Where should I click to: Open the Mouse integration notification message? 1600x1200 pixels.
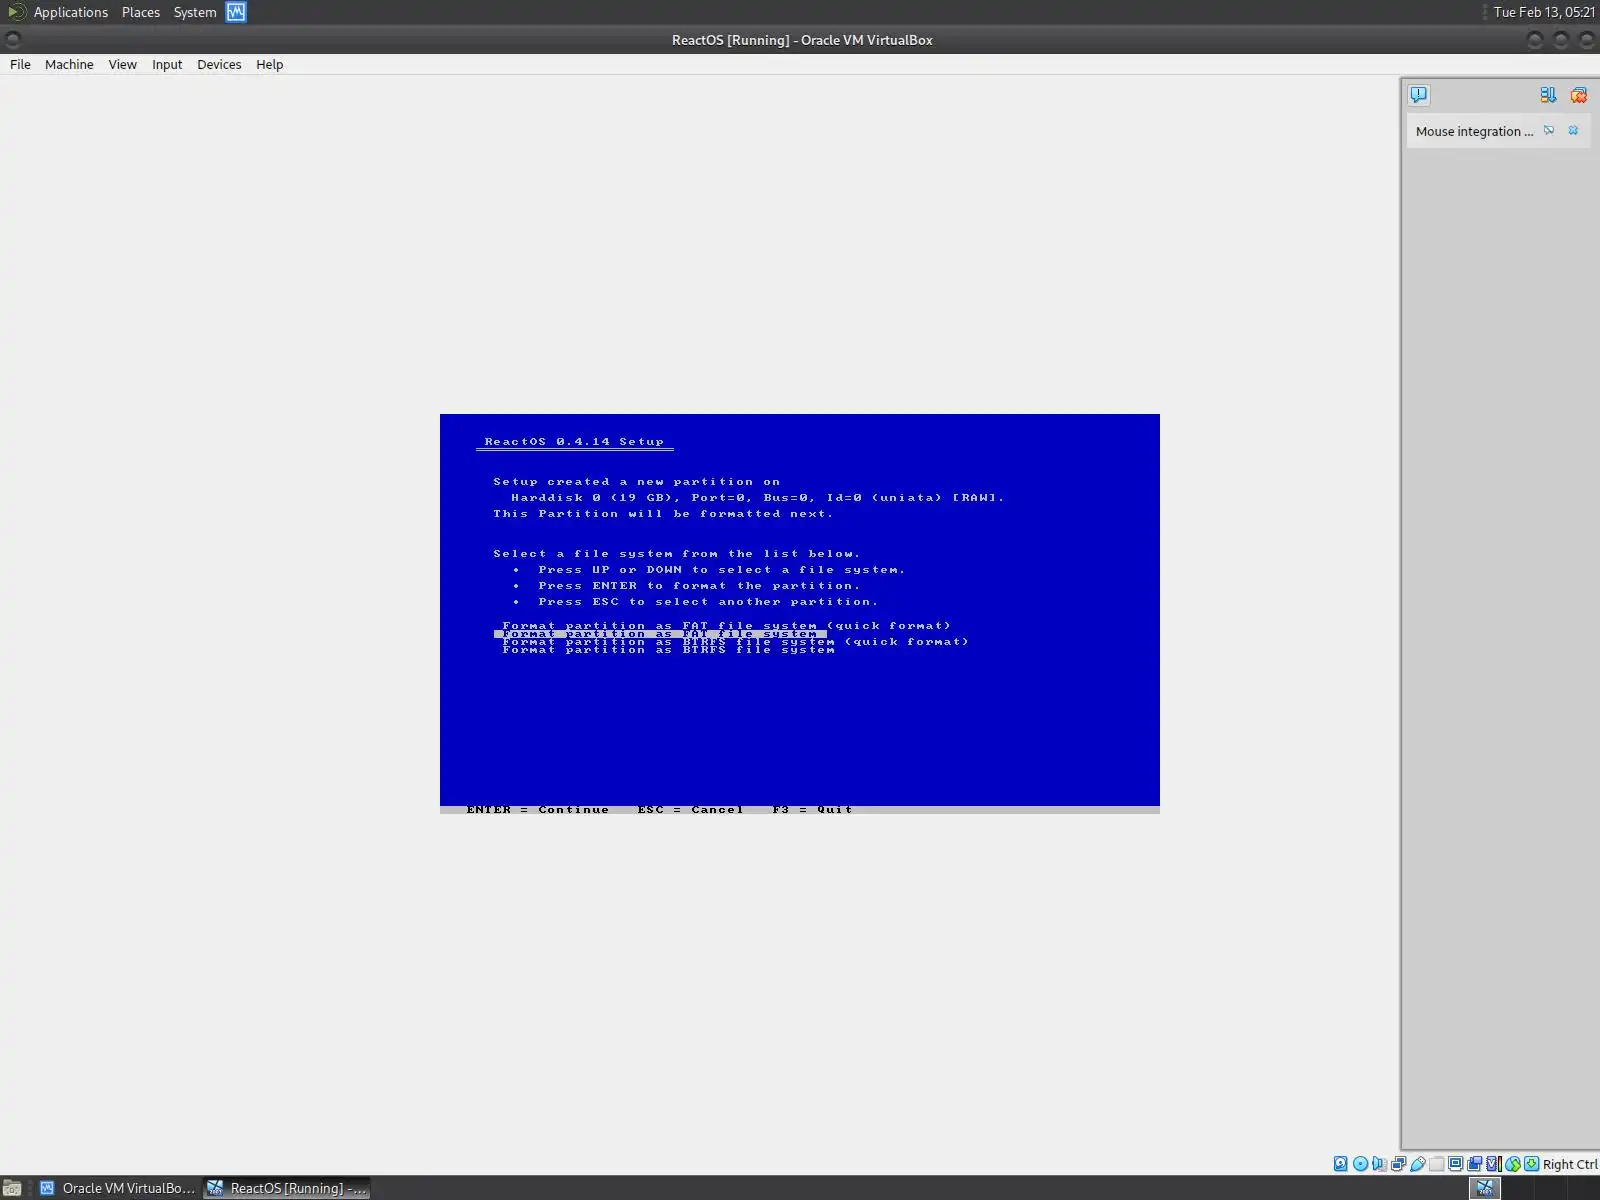click(1474, 131)
